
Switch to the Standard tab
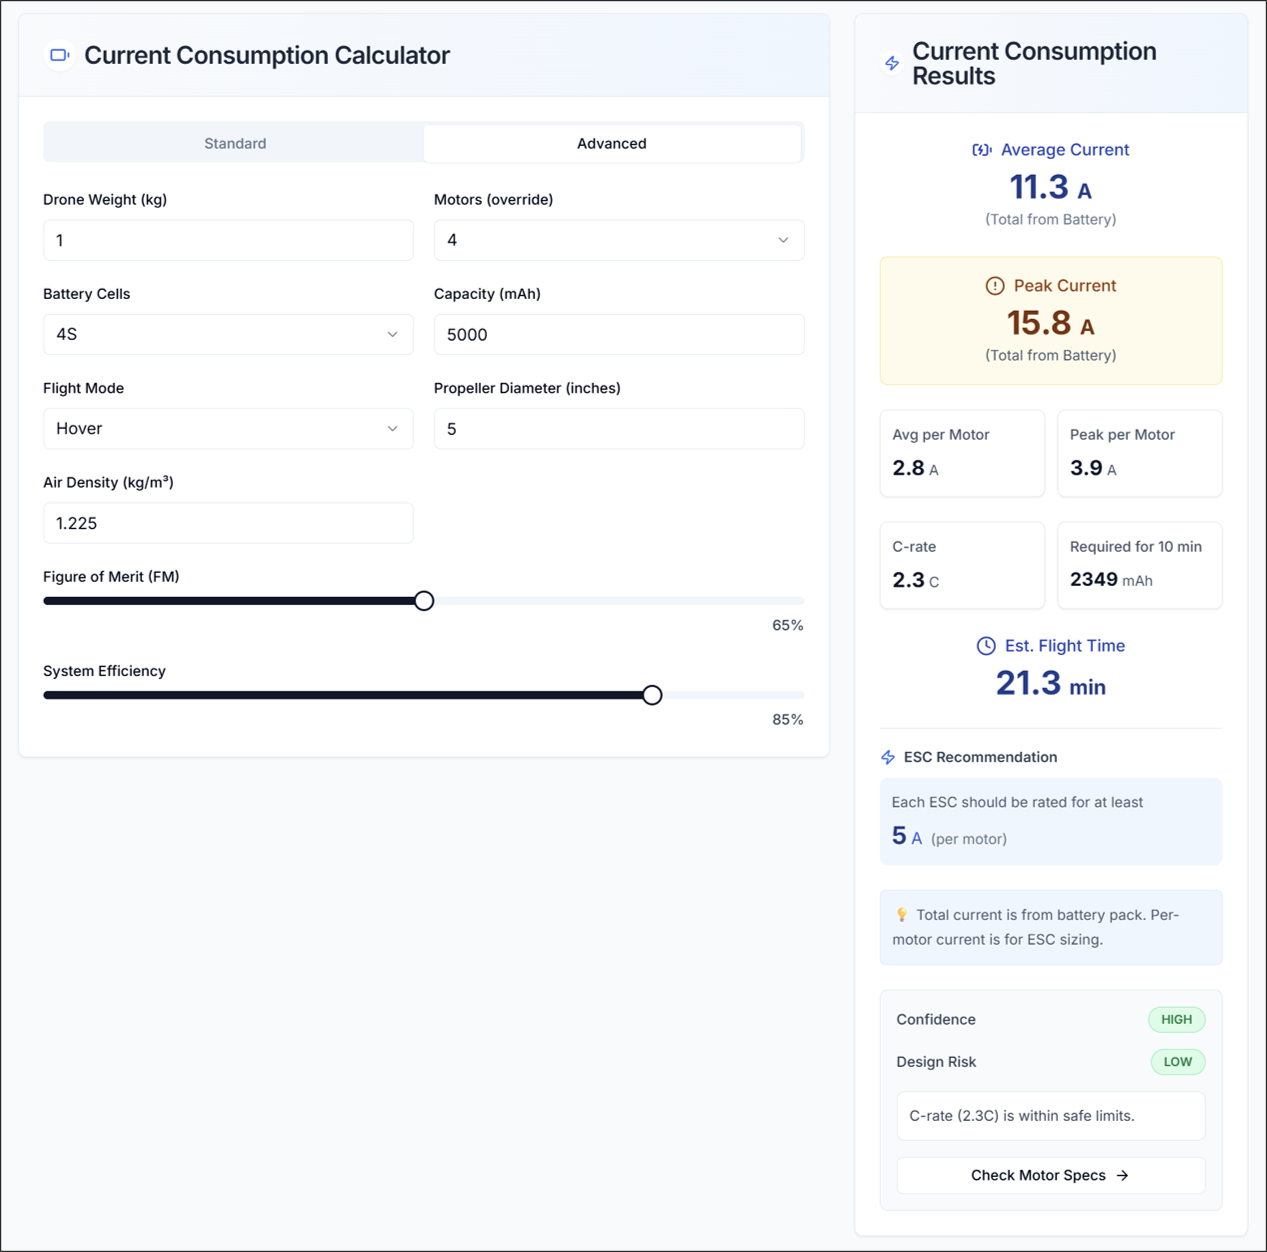(x=234, y=143)
